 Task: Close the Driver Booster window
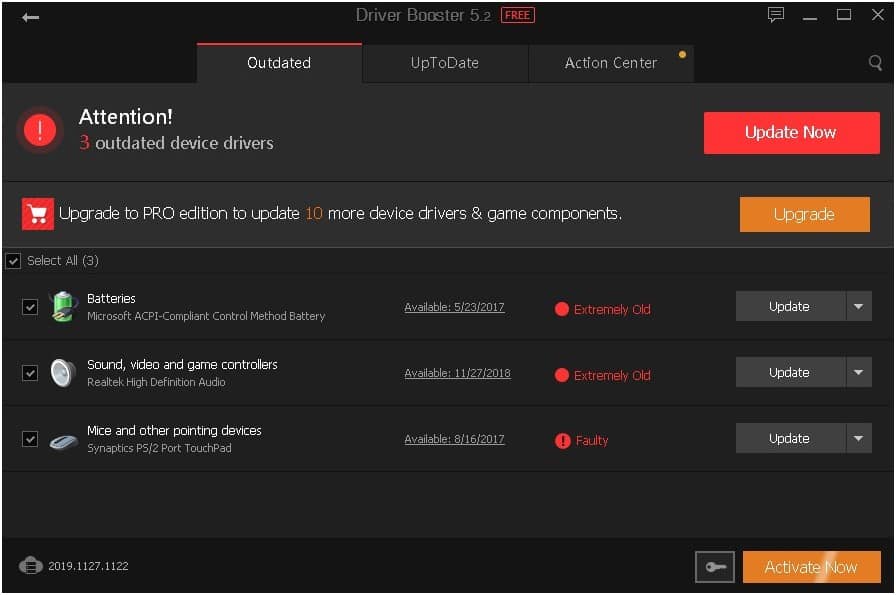point(877,15)
